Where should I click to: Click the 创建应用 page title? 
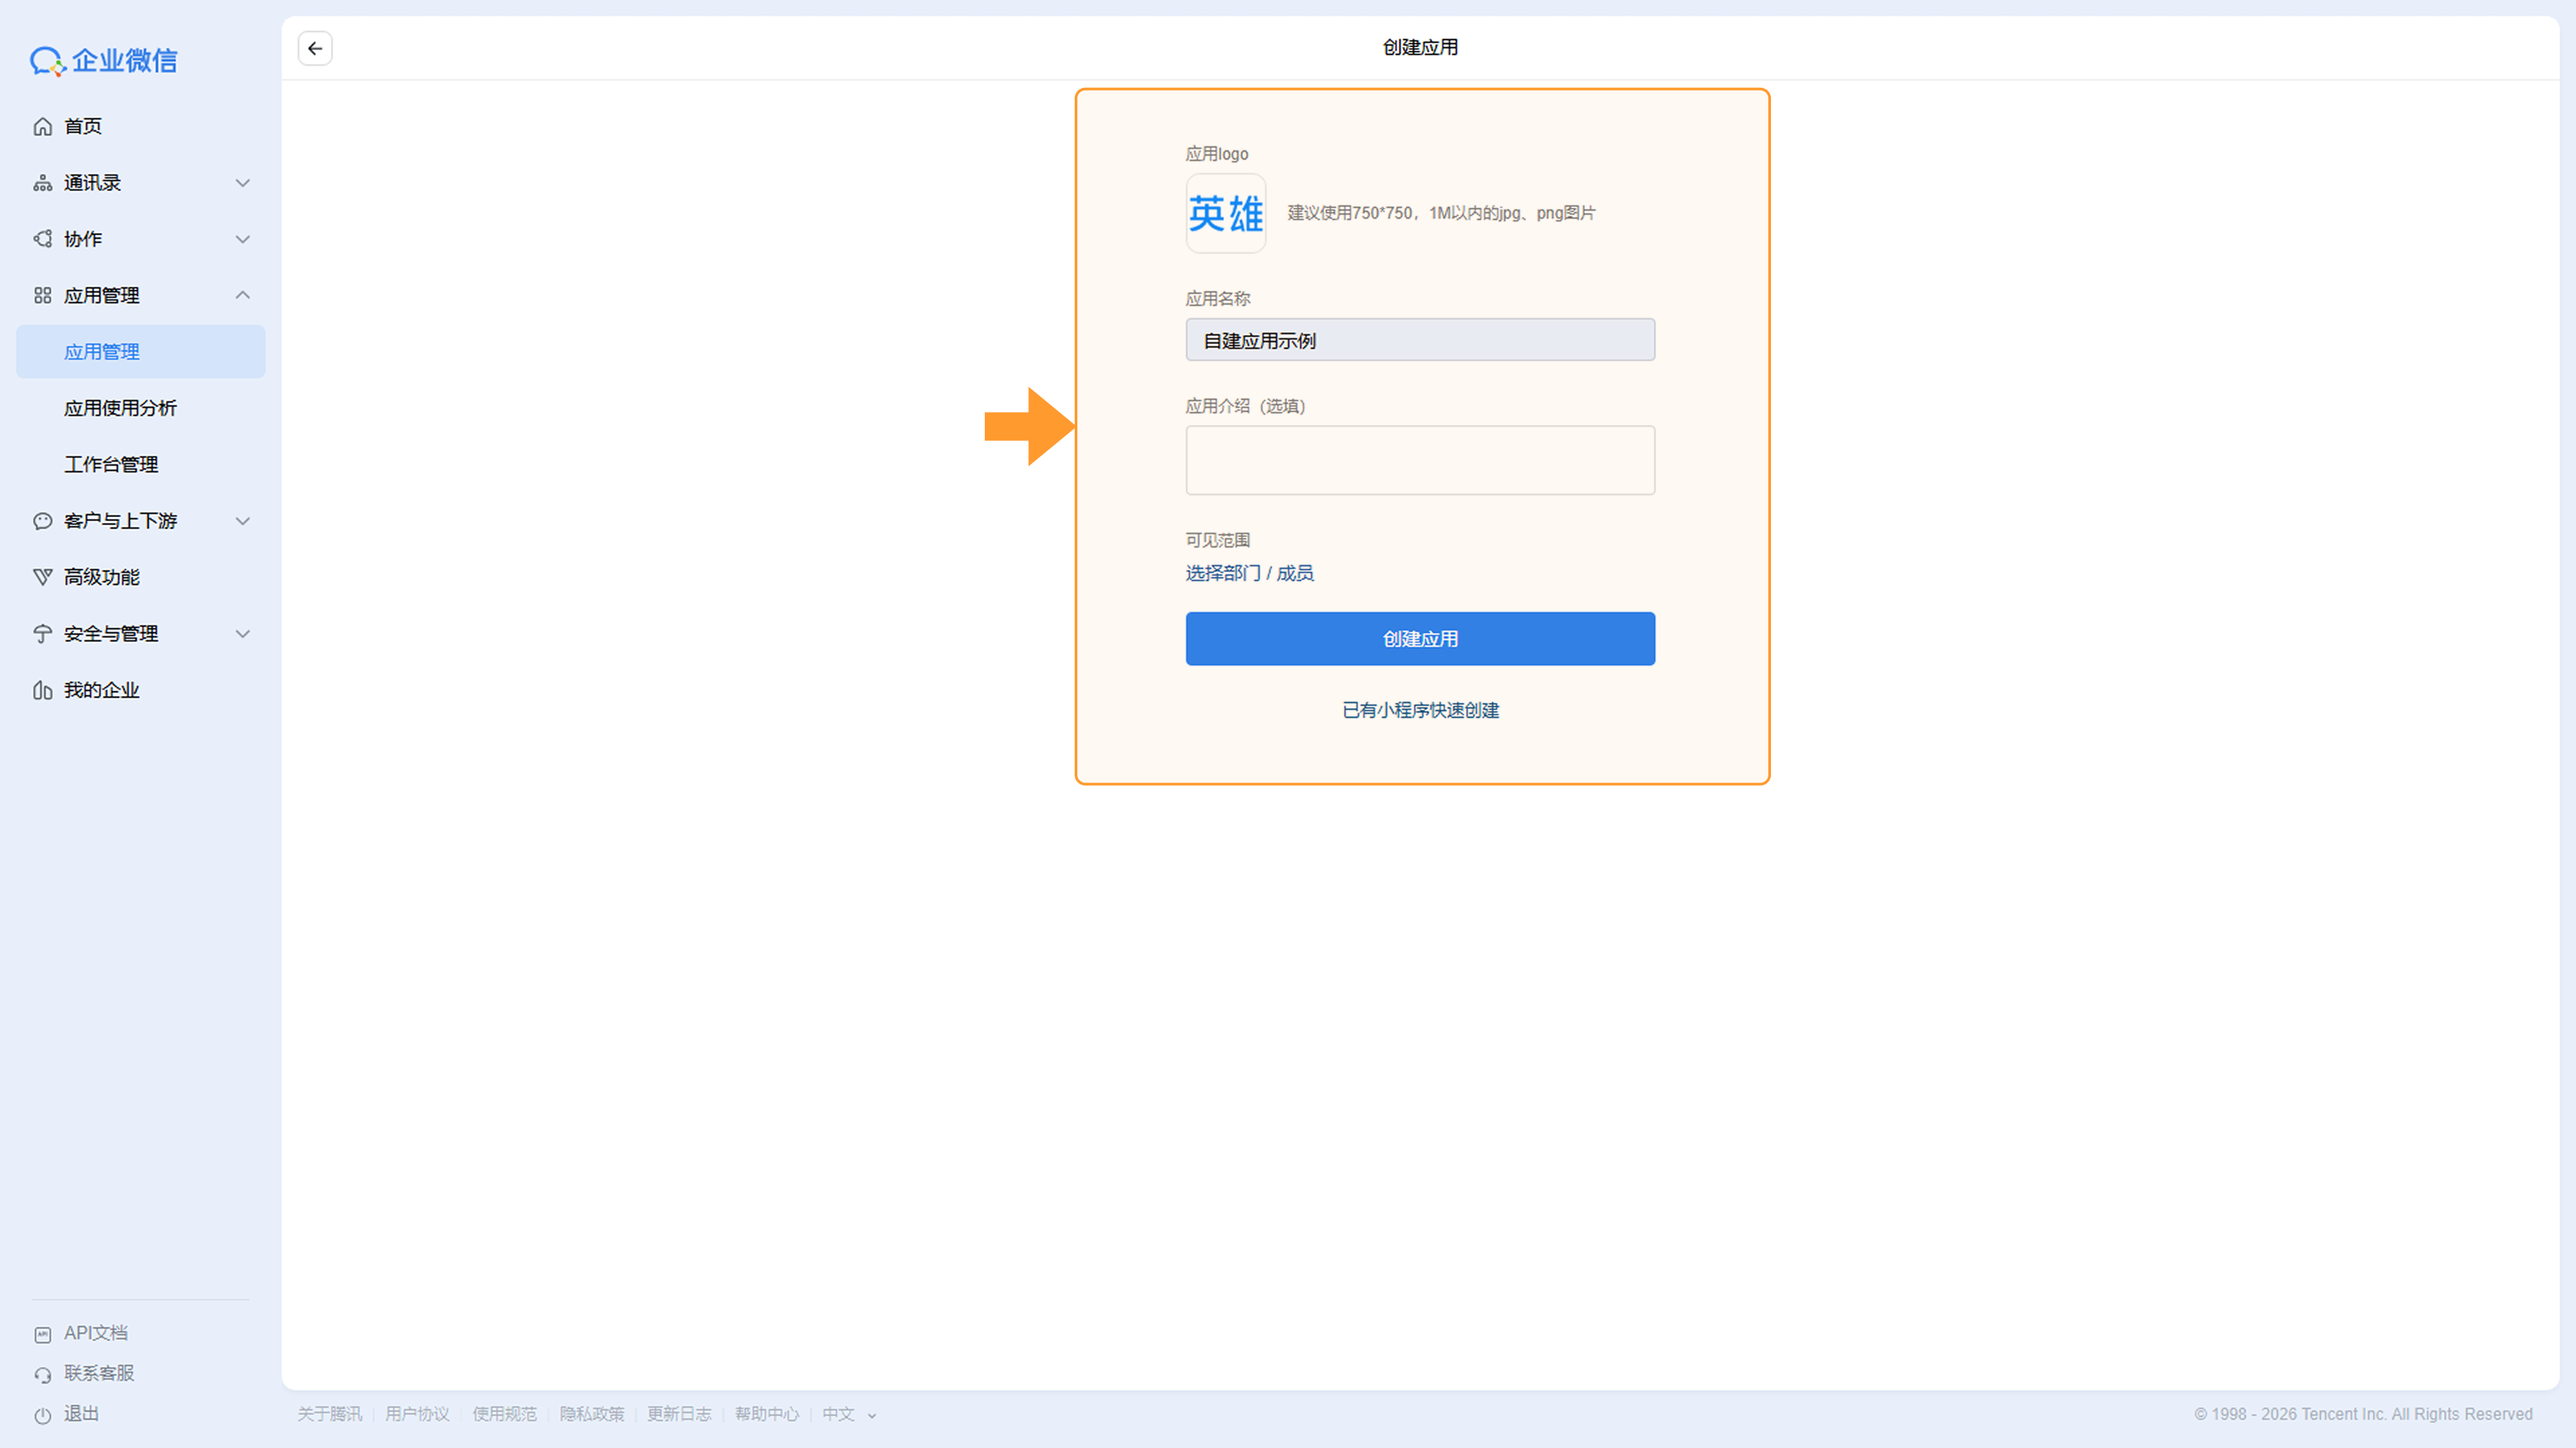coord(1420,47)
